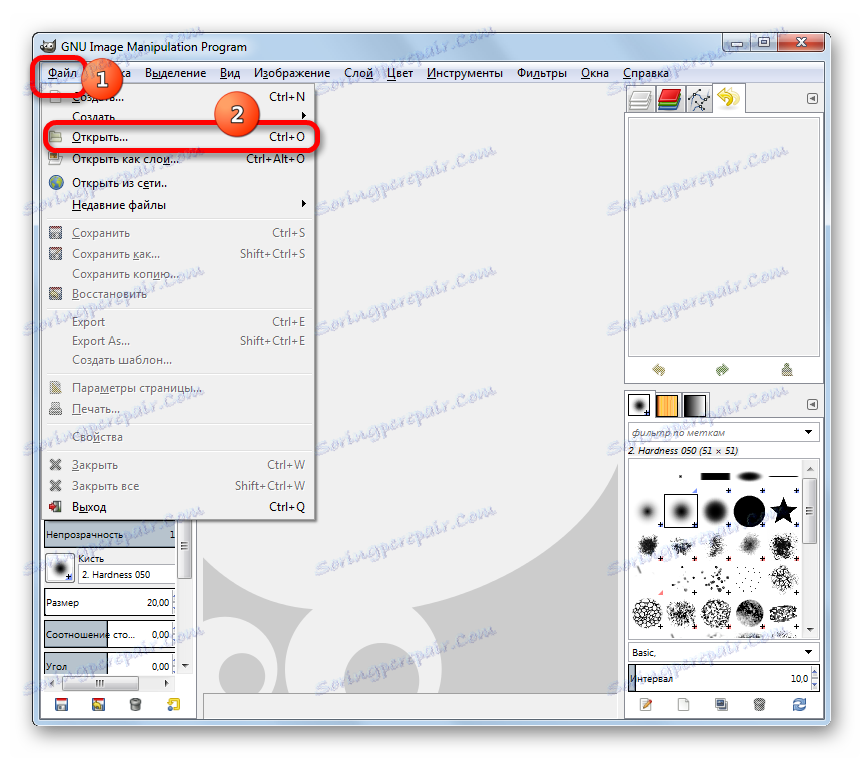Open the 'фильтр по меткам' dropdown
This screenshot has height=759, width=864.
[808, 432]
